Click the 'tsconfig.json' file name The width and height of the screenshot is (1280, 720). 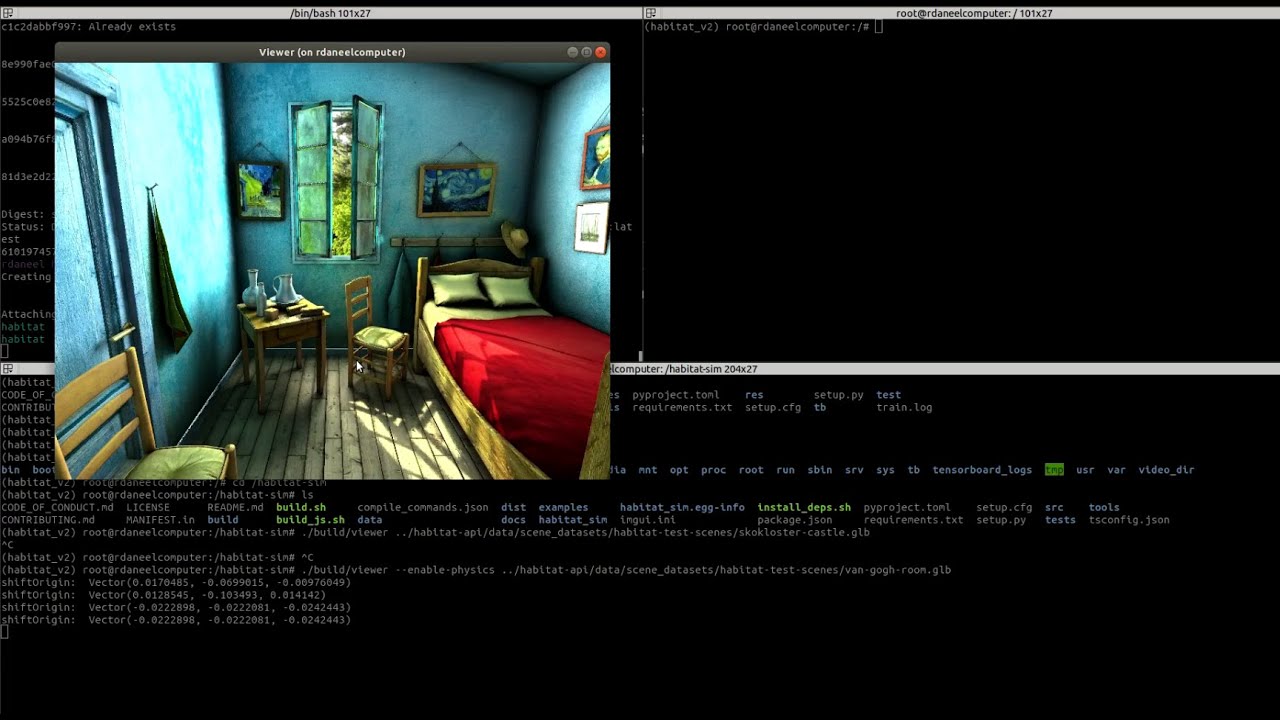(x=1129, y=520)
